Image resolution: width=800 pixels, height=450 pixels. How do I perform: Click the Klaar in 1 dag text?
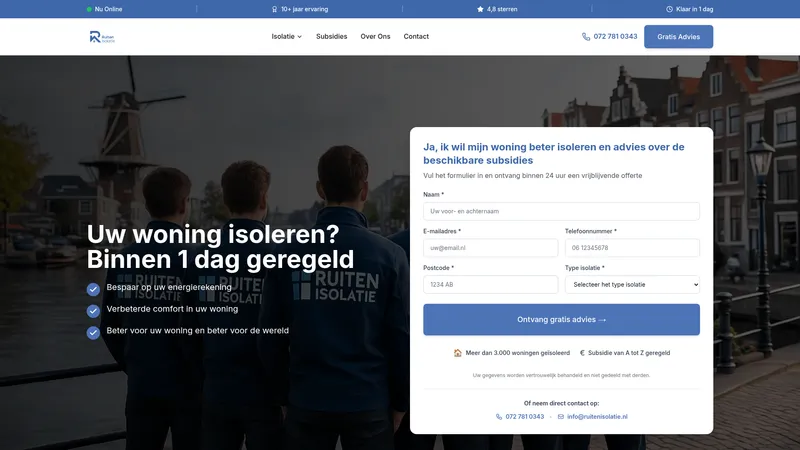(694, 9)
